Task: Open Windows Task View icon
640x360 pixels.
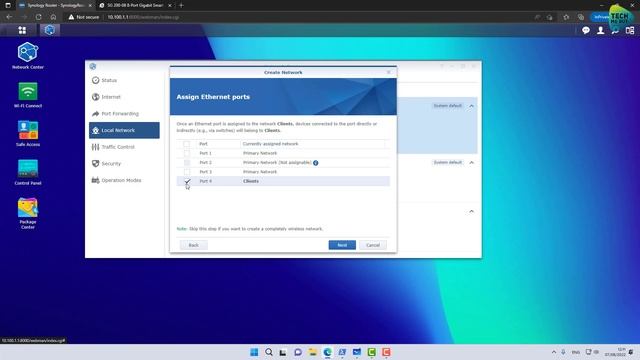Action: (x=283, y=352)
